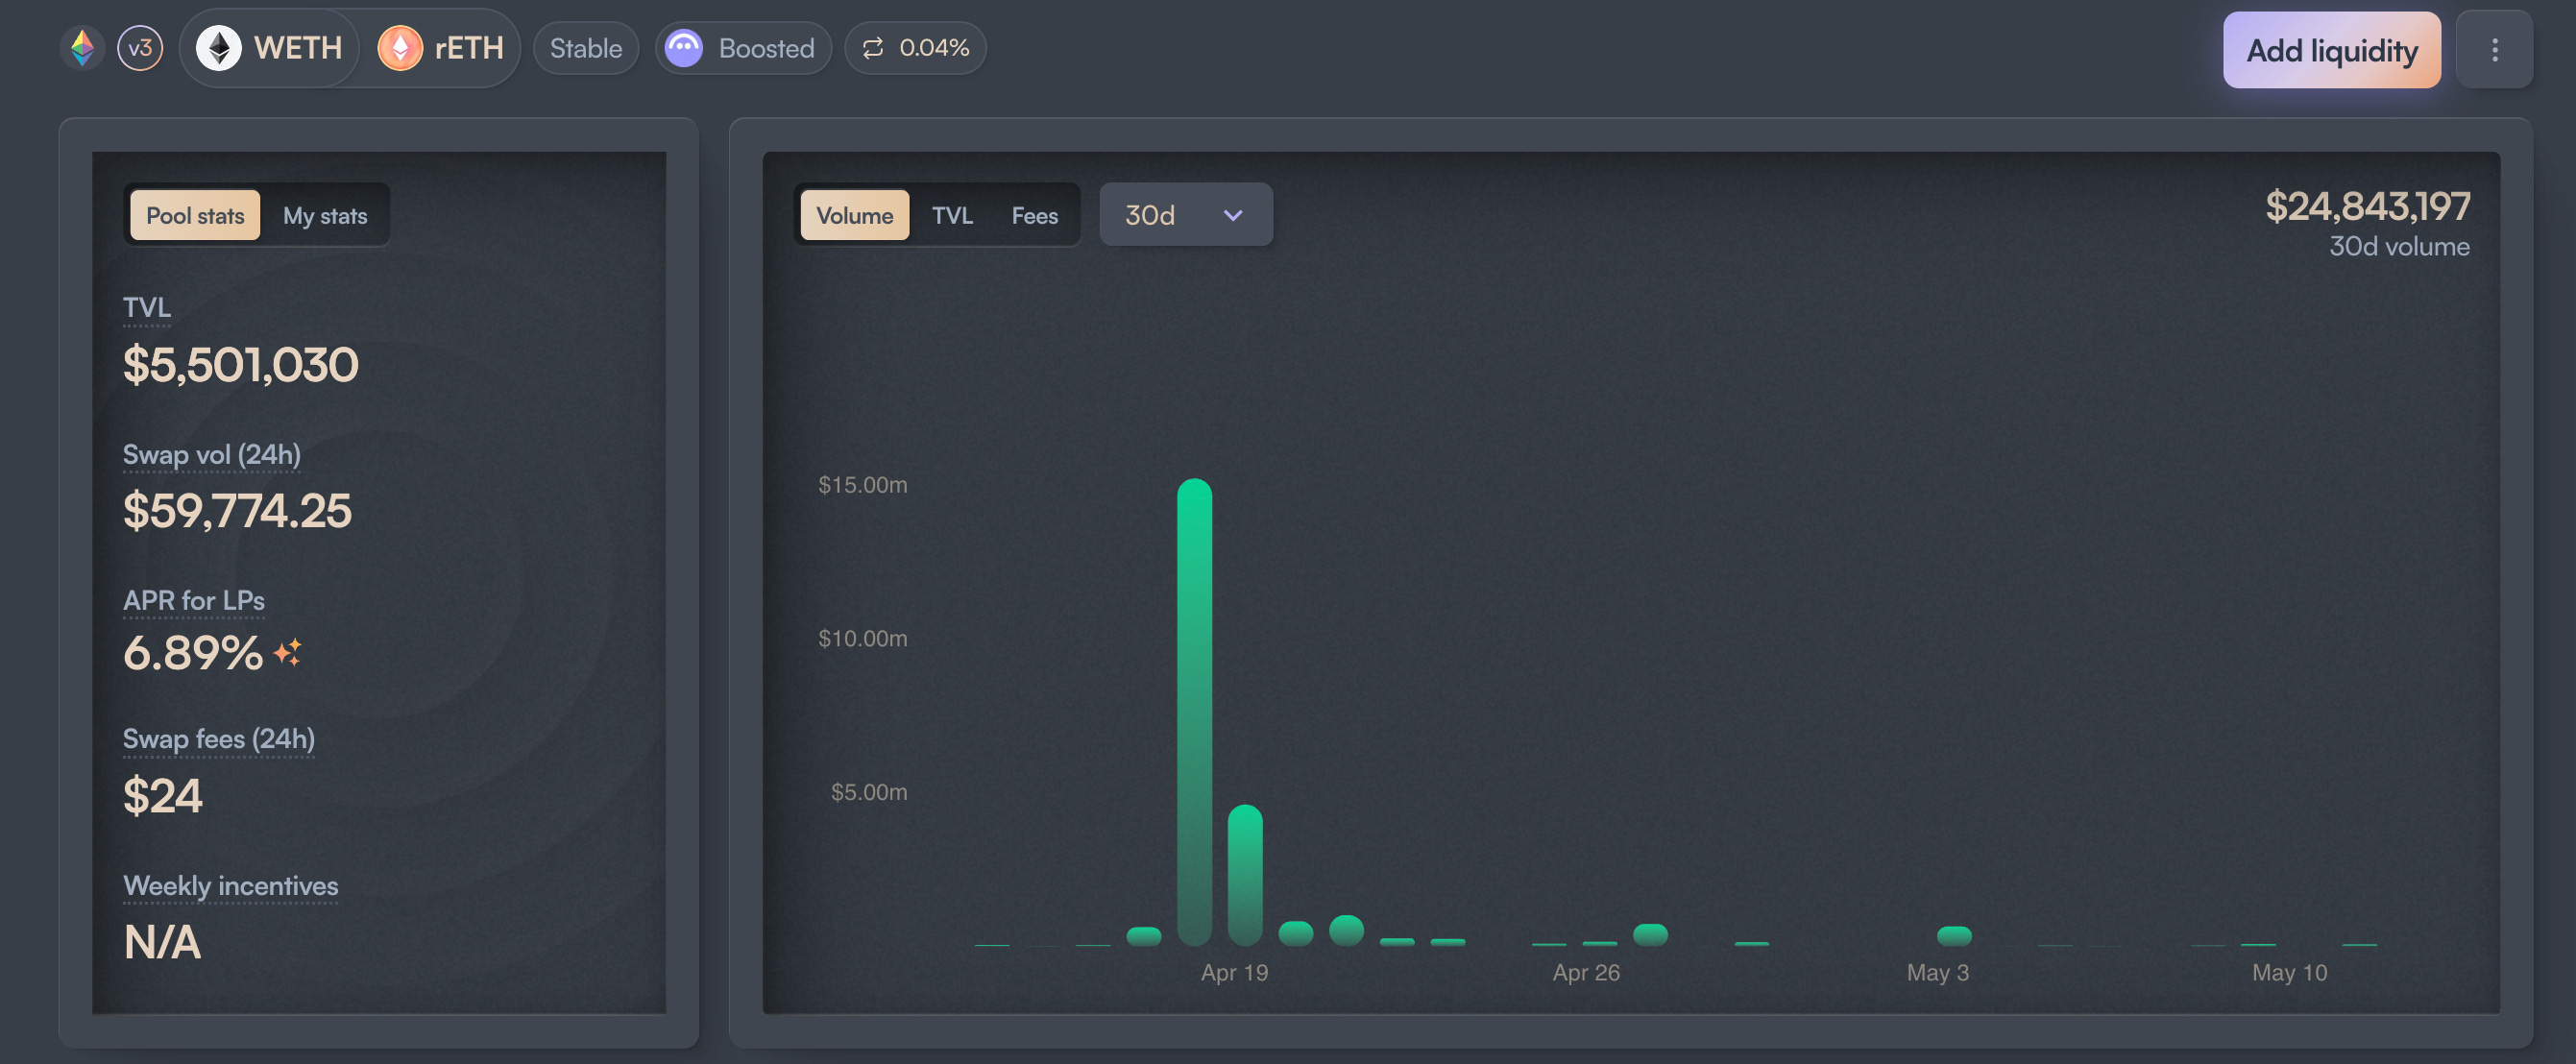Click the rETH token icon
This screenshot has height=1064, width=2576.
400,48
